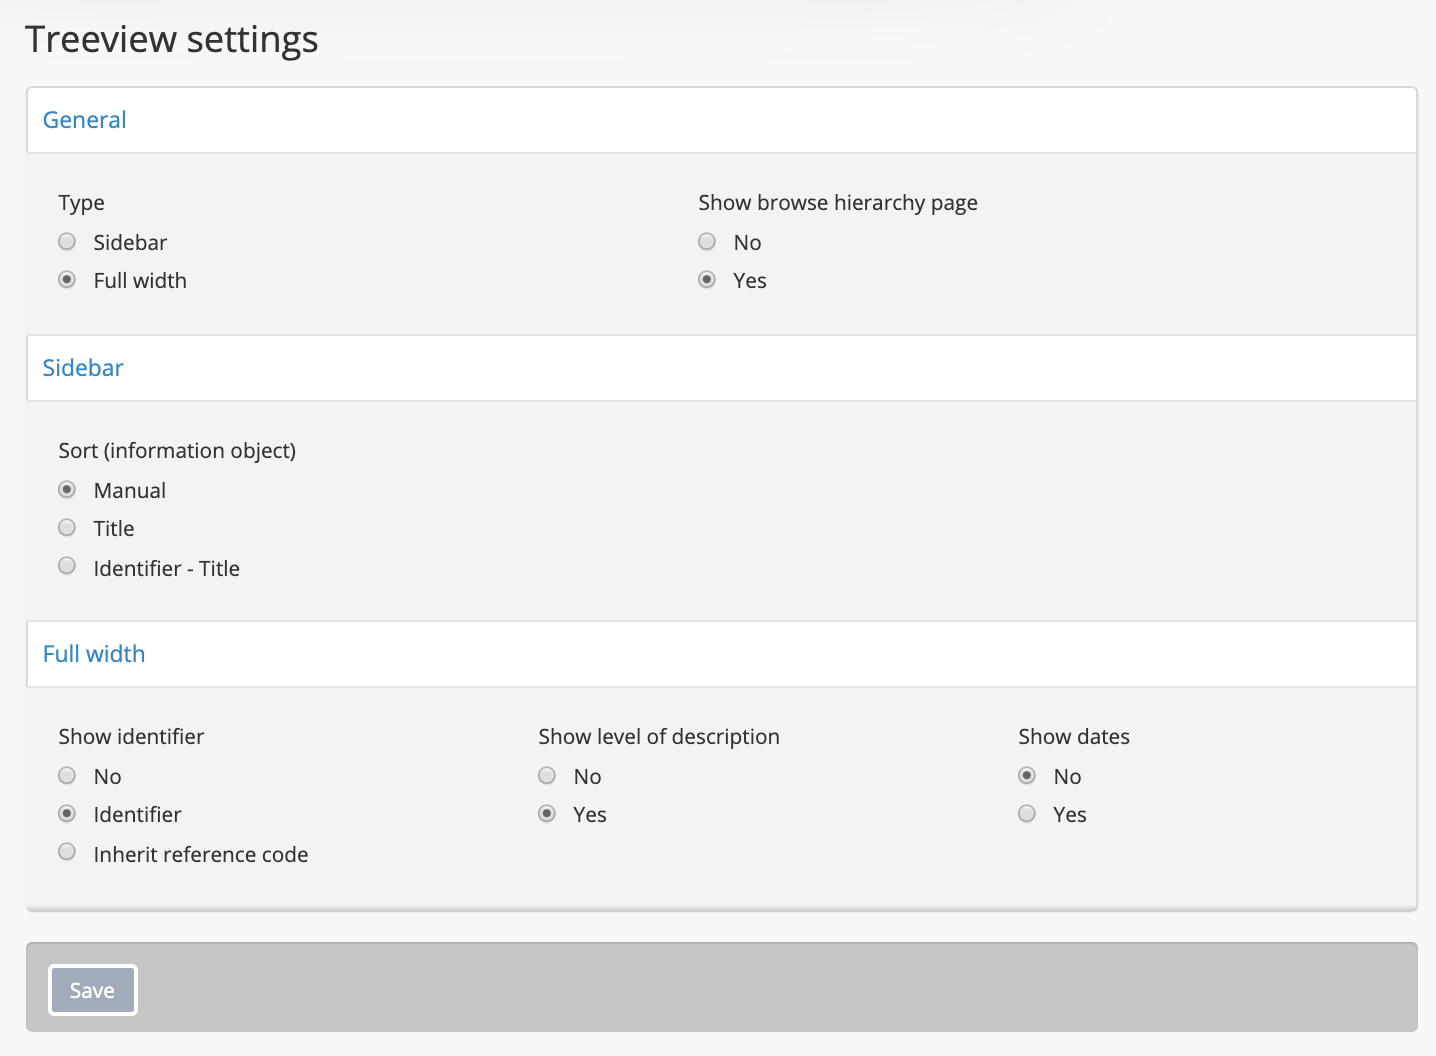Set Show browse hierarchy page to No
The height and width of the screenshot is (1056, 1436).
pyautogui.click(x=707, y=242)
